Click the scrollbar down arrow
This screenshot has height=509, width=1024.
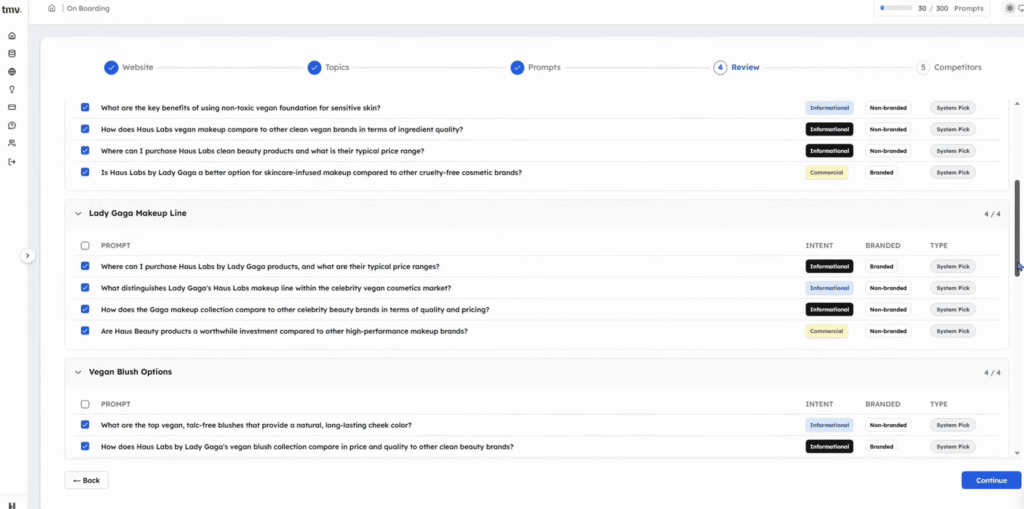click(1017, 452)
